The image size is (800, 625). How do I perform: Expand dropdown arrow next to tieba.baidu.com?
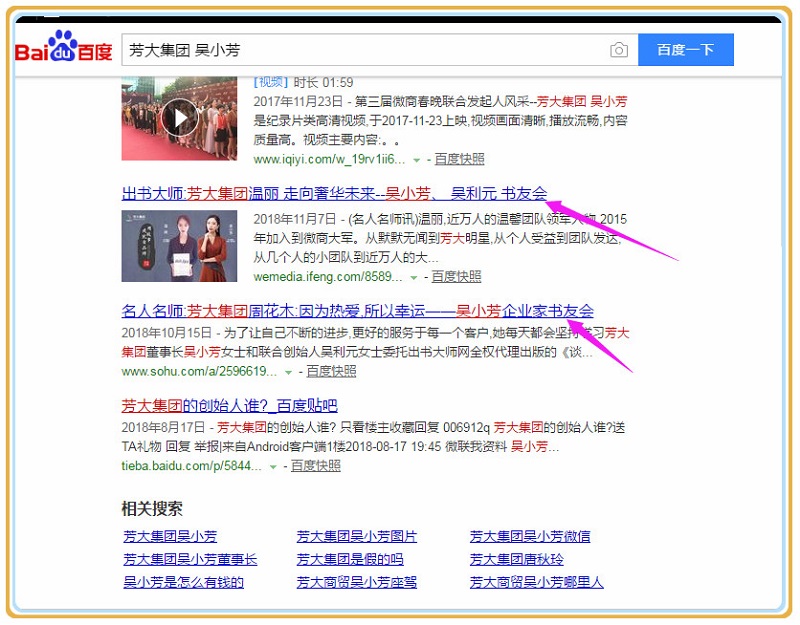point(273,467)
